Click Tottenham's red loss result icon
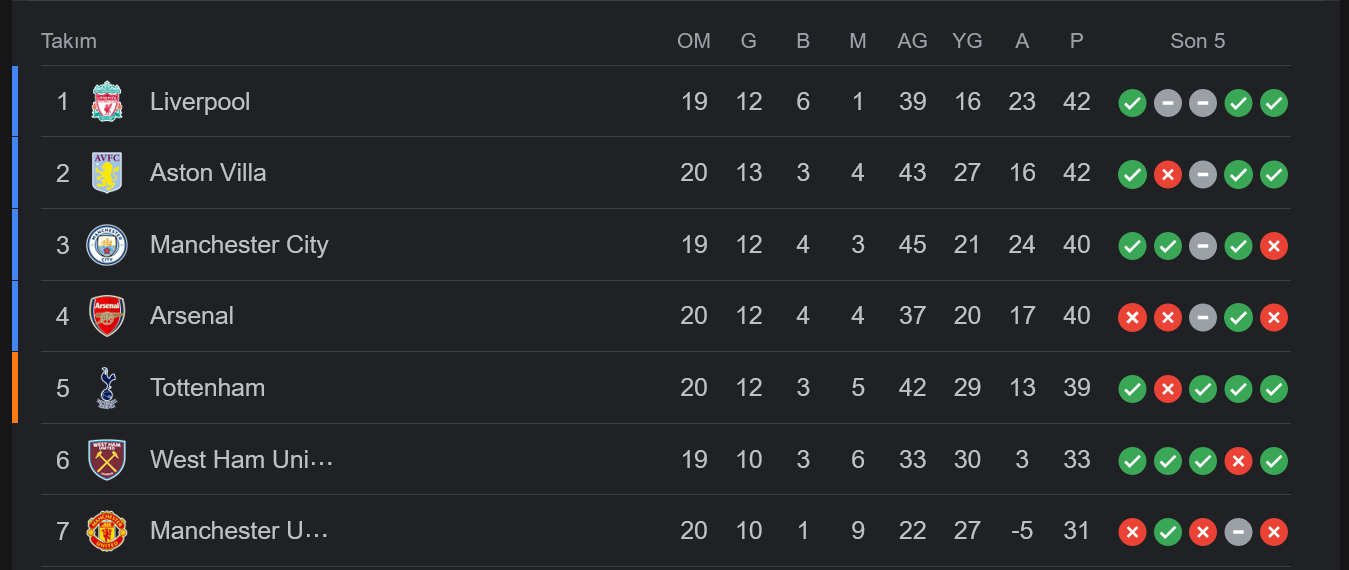 point(1167,389)
